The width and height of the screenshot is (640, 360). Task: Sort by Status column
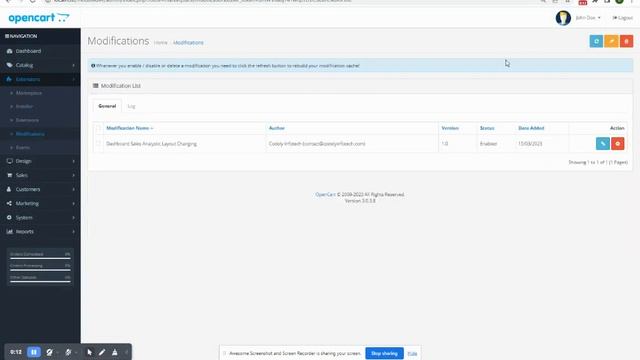487,128
